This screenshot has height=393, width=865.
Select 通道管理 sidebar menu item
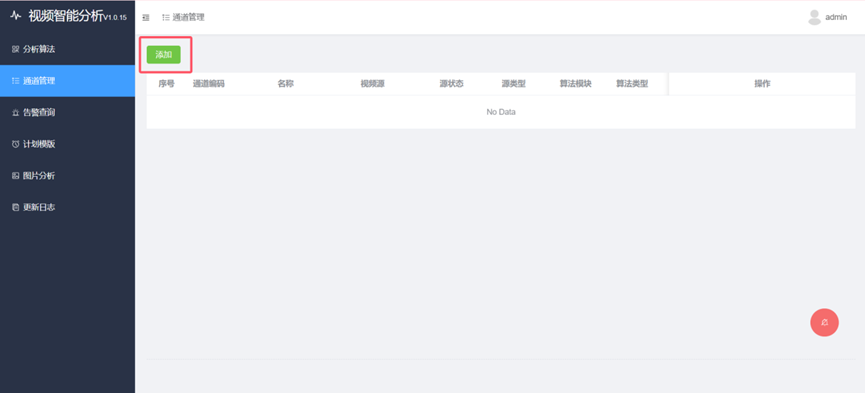click(67, 81)
